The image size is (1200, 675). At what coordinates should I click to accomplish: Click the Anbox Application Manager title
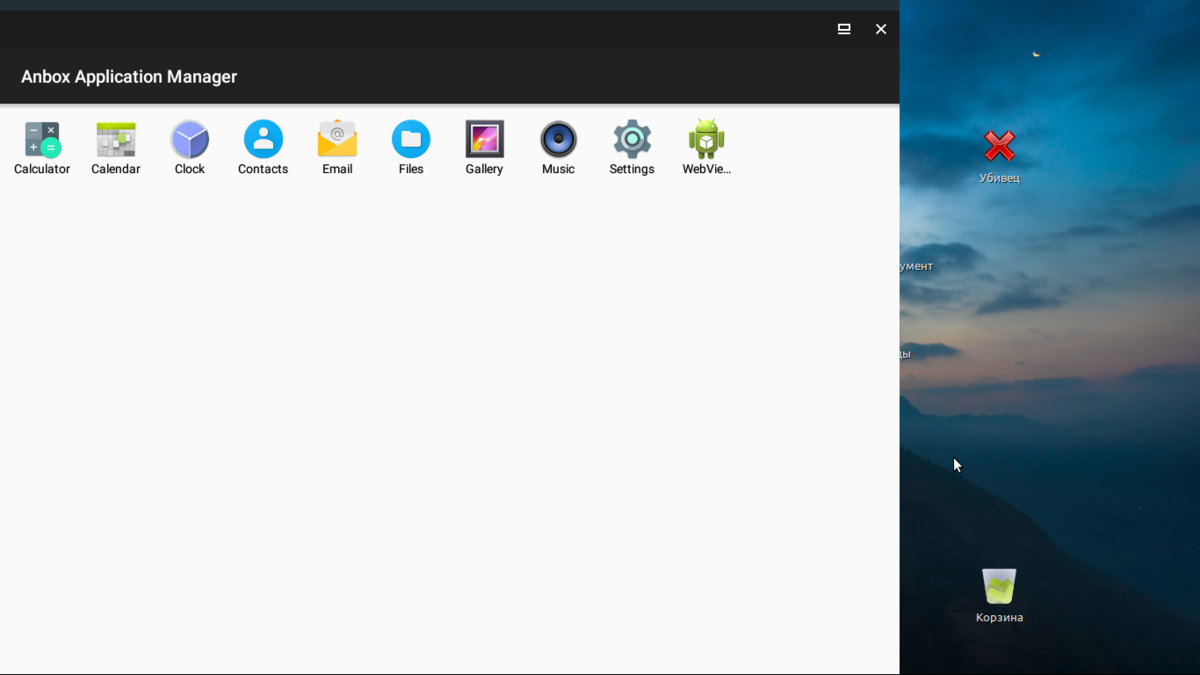click(x=129, y=77)
